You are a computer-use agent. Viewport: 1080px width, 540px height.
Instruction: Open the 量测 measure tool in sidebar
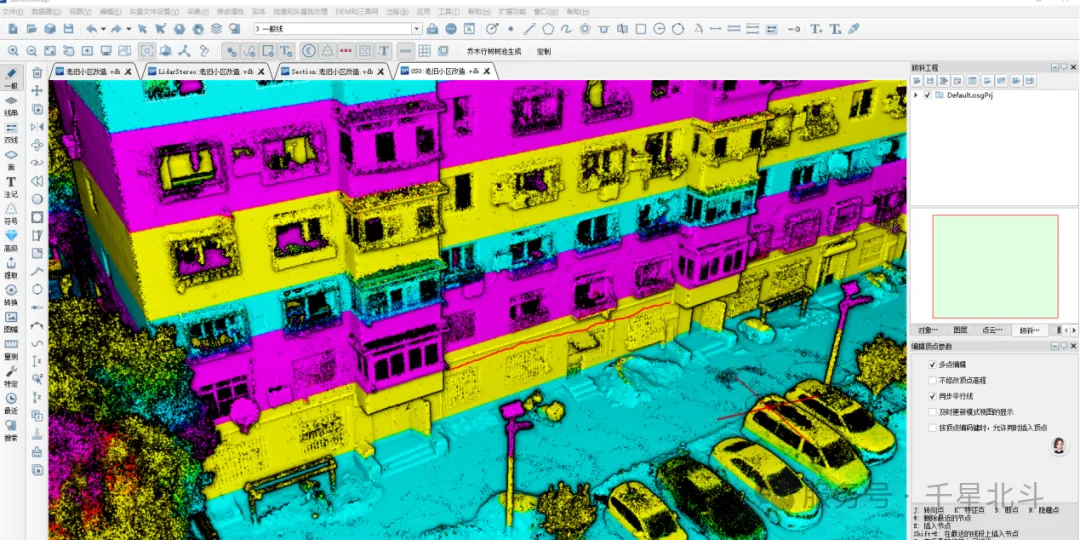pos(11,349)
